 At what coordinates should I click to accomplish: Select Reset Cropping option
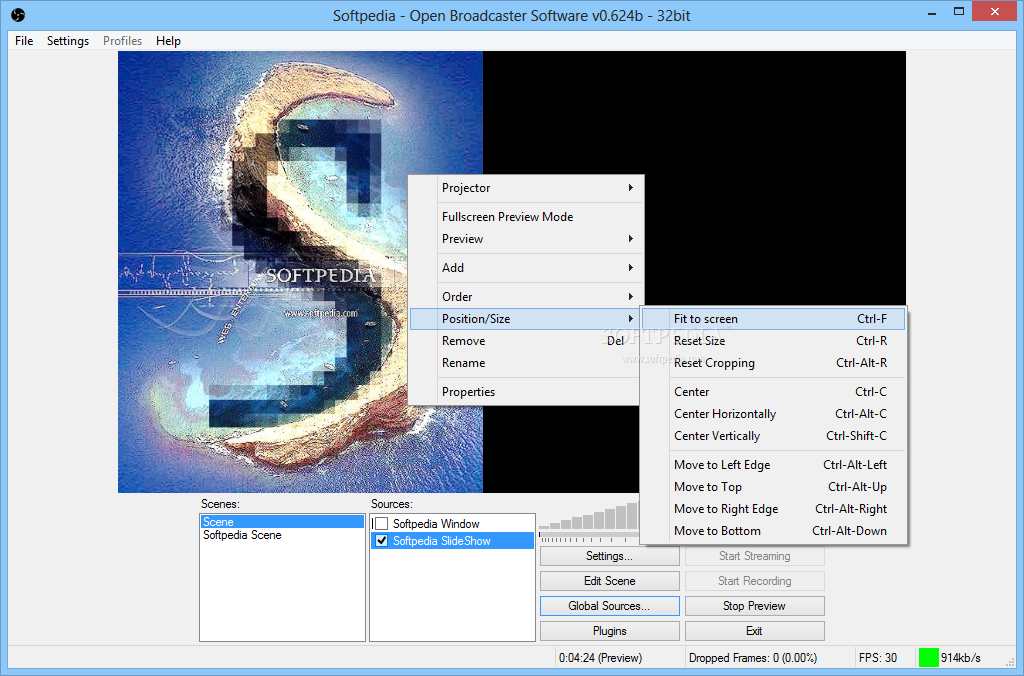coord(774,363)
